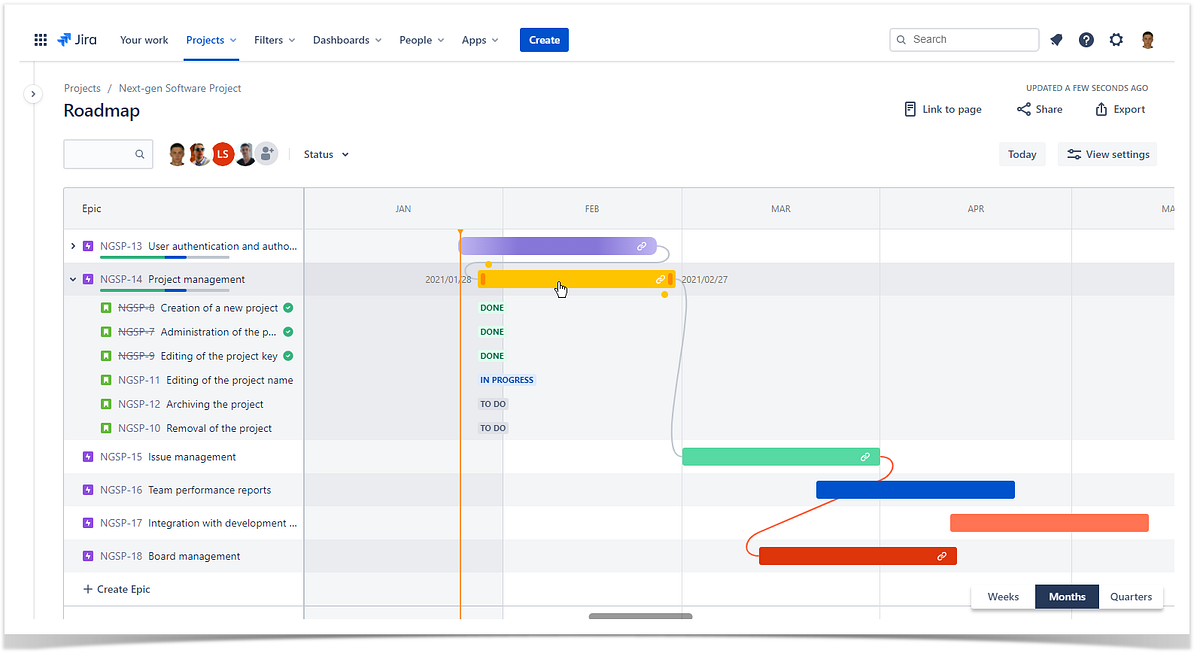Click the magnifier in the roadmap search box
1200x656 pixels.
click(139, 154)
